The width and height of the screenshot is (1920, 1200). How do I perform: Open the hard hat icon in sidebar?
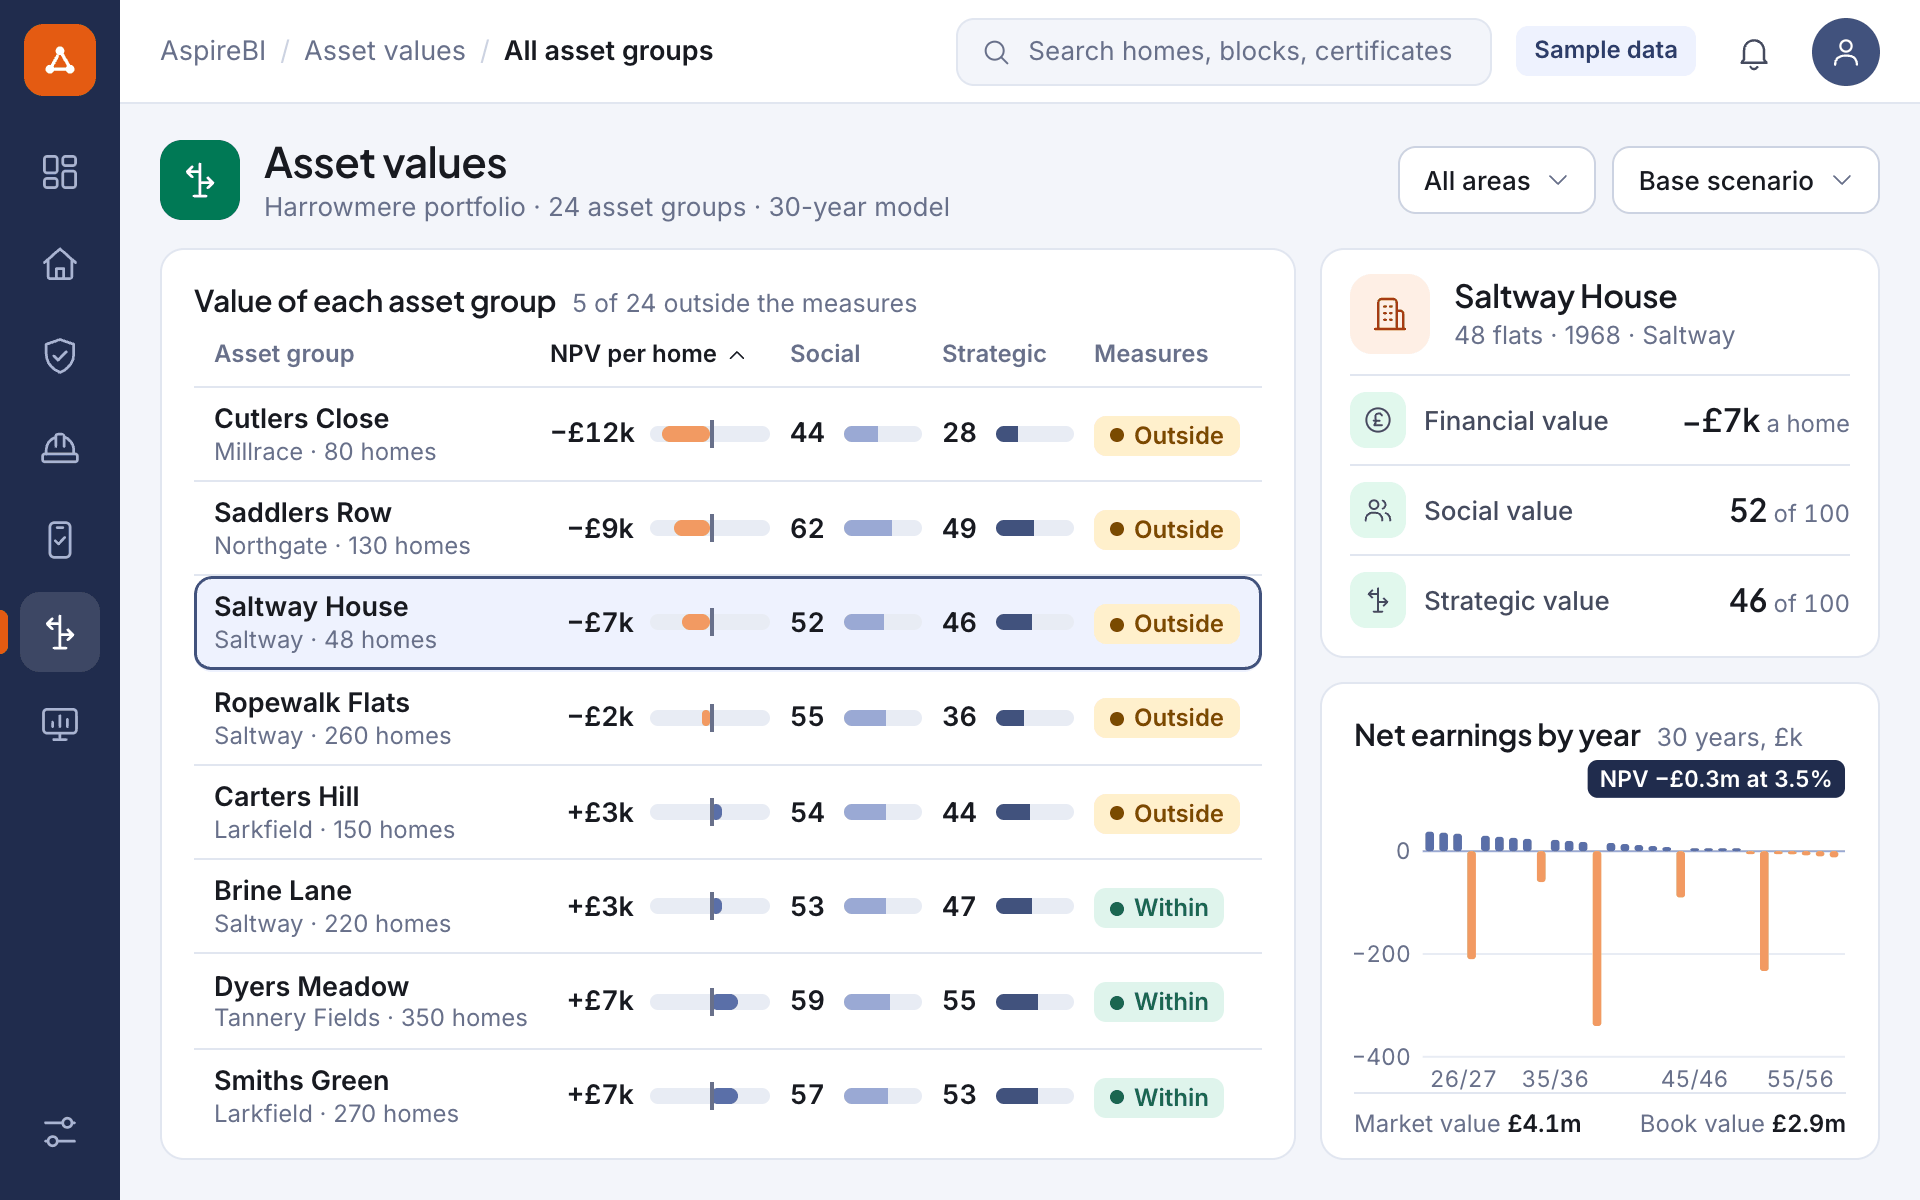click(x=60, y=448)
